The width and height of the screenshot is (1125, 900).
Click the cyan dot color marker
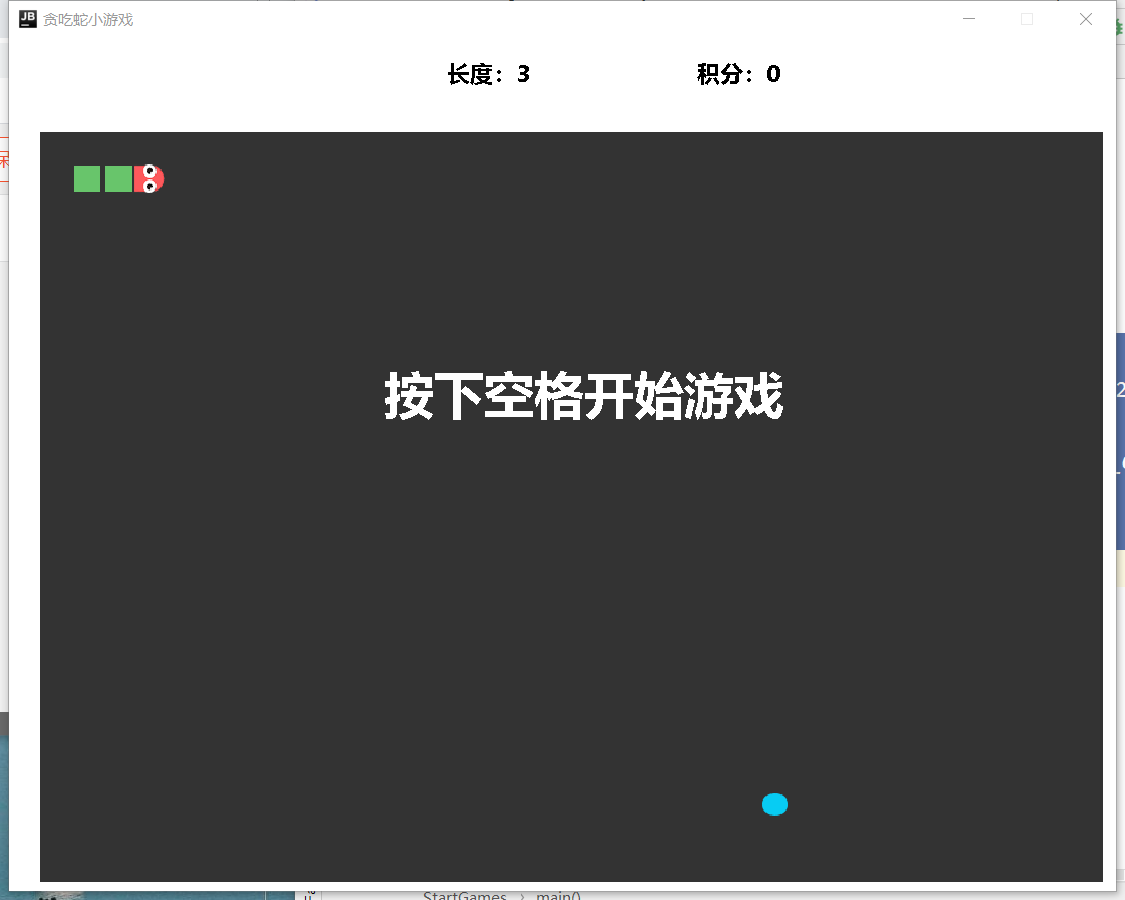tap(775, 804)
